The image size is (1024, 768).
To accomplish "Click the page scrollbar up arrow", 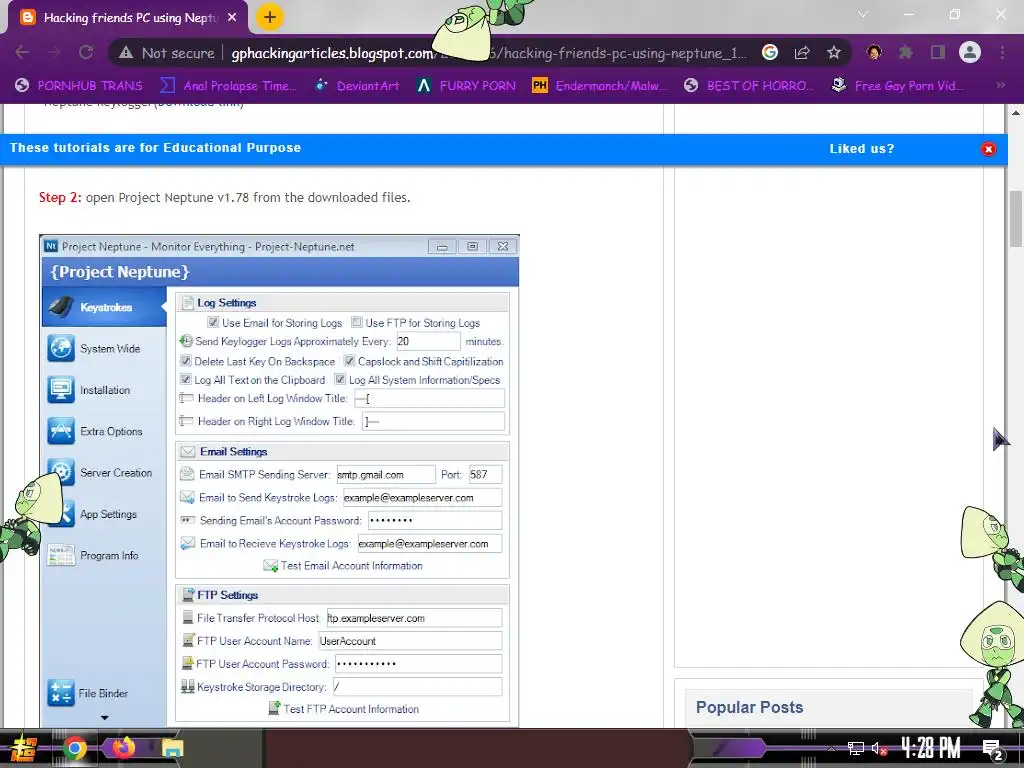I will (1016, 113).
